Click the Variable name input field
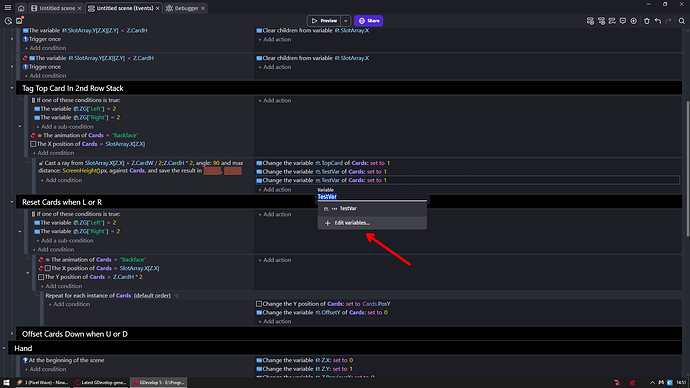The height and width of the screenshot is (388, 690). pyautogui.click(x=372, y=197)
